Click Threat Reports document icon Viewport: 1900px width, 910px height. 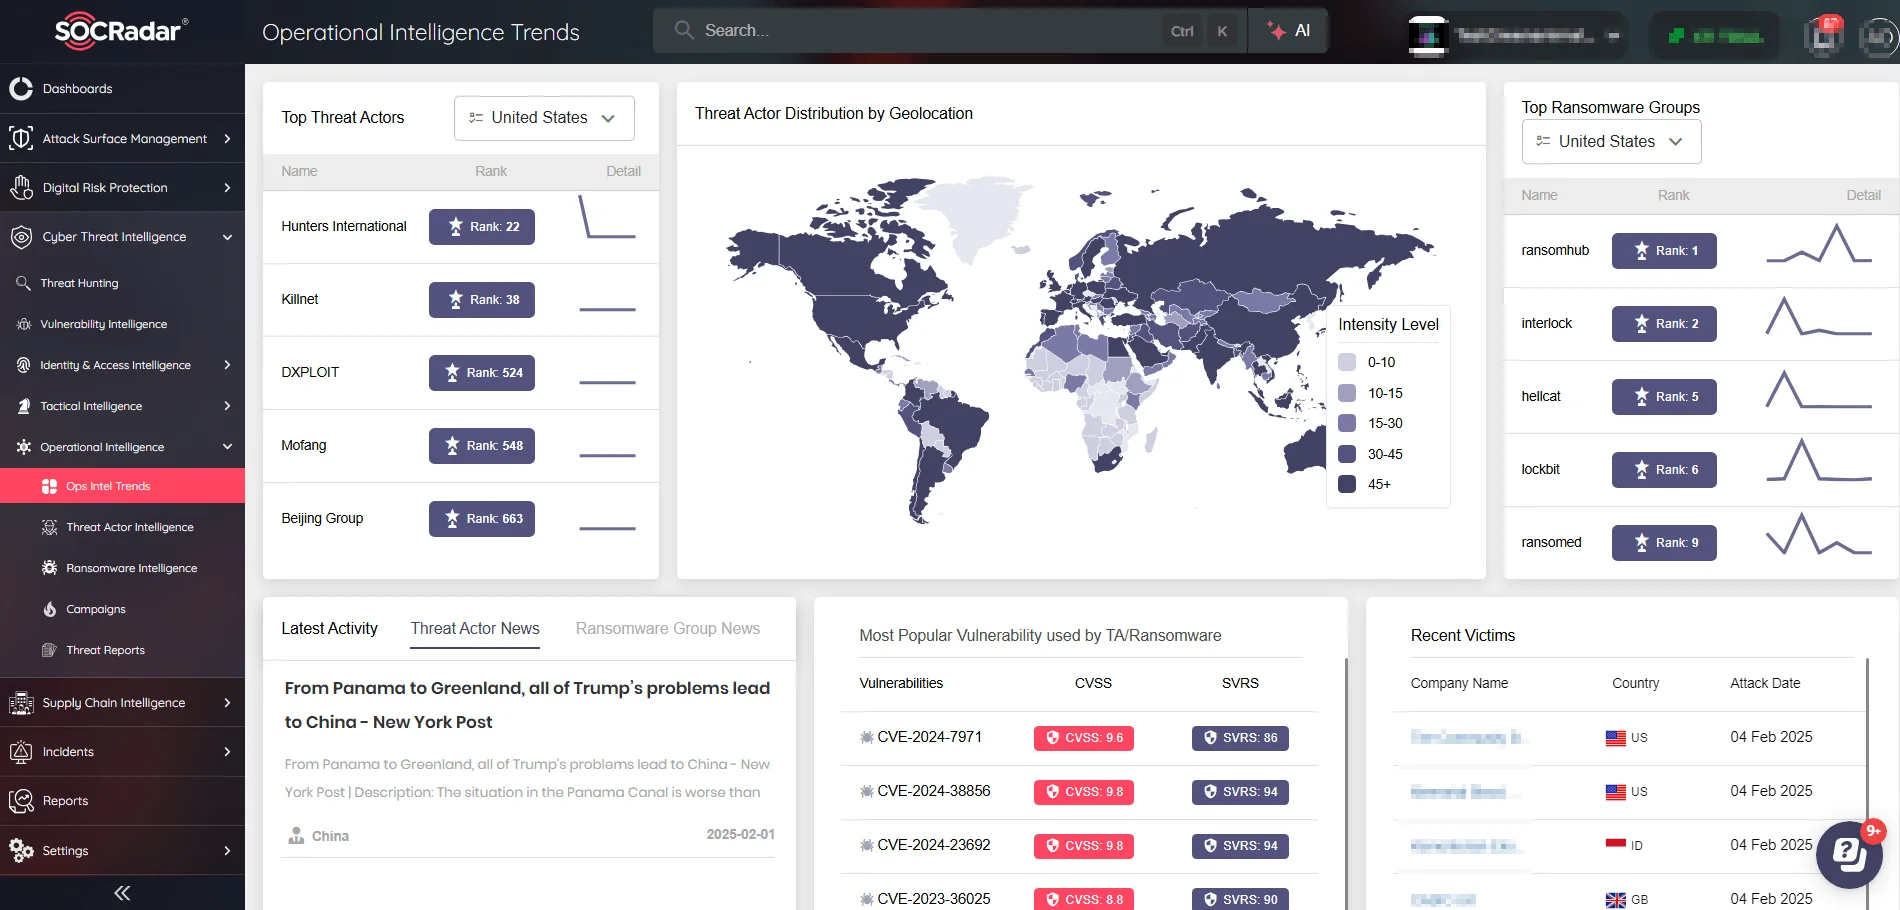point(49,650)
